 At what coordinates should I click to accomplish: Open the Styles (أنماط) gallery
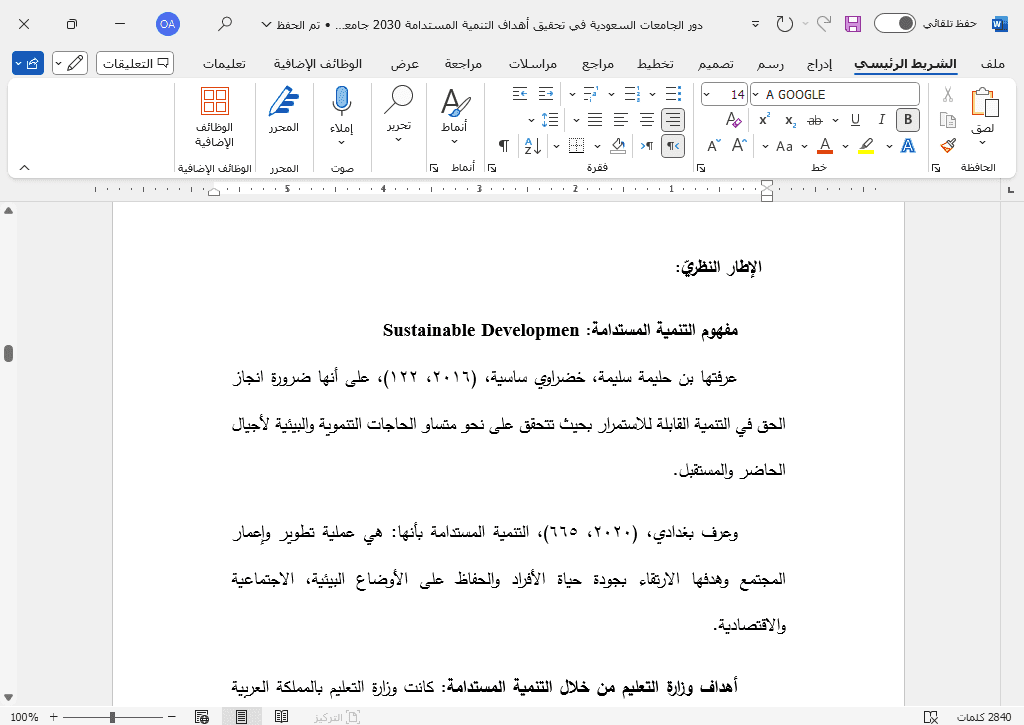click(x=455, y=115)
